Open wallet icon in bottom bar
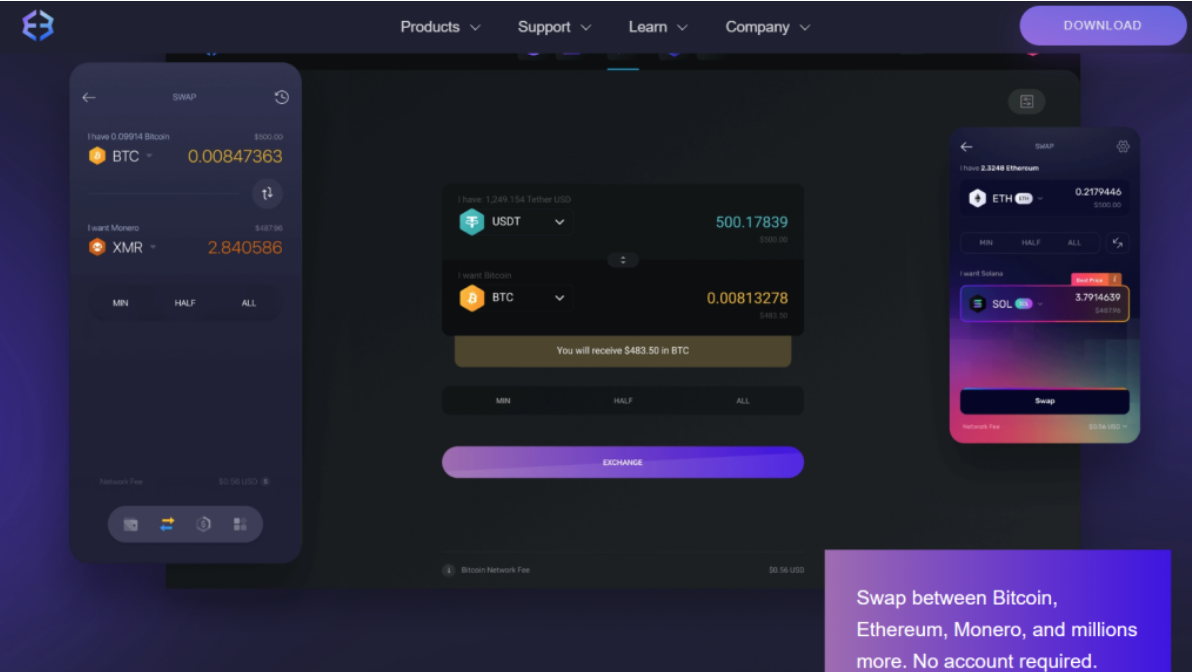 coord(131,525)
